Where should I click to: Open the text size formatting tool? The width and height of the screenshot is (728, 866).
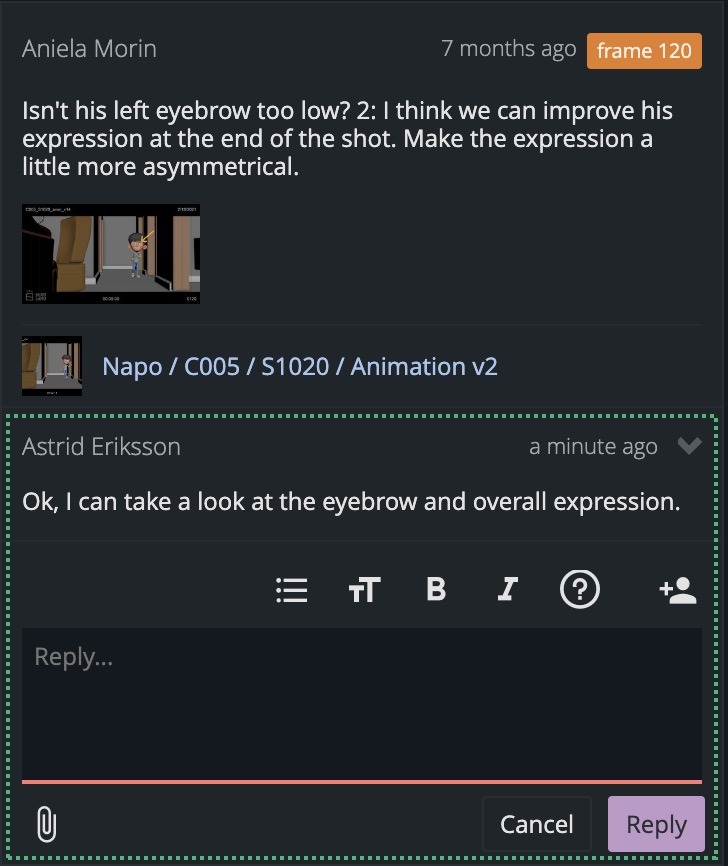pyautogui.click(x=363, y=591)
